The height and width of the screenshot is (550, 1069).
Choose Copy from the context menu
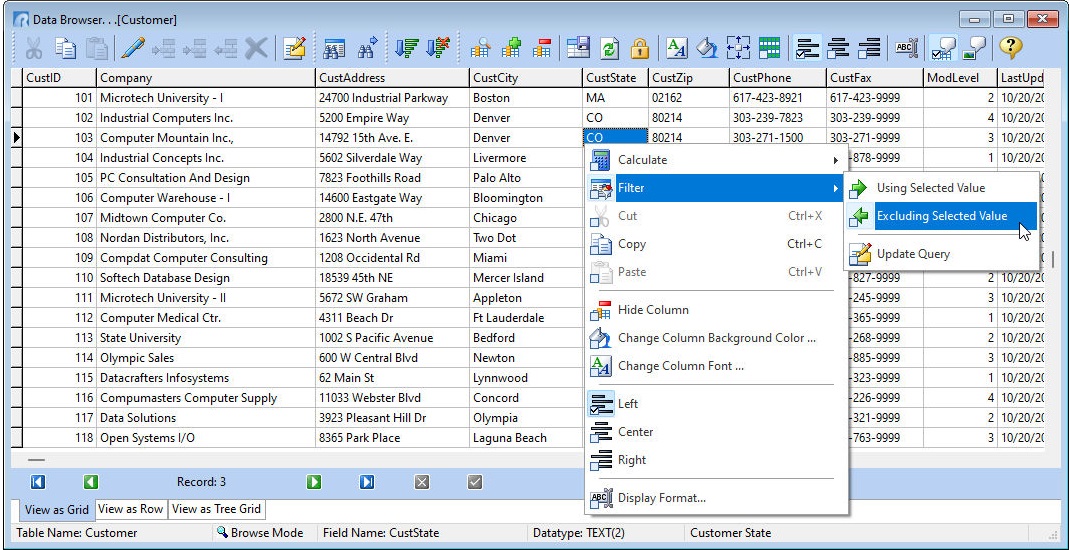tap(716, 244)
